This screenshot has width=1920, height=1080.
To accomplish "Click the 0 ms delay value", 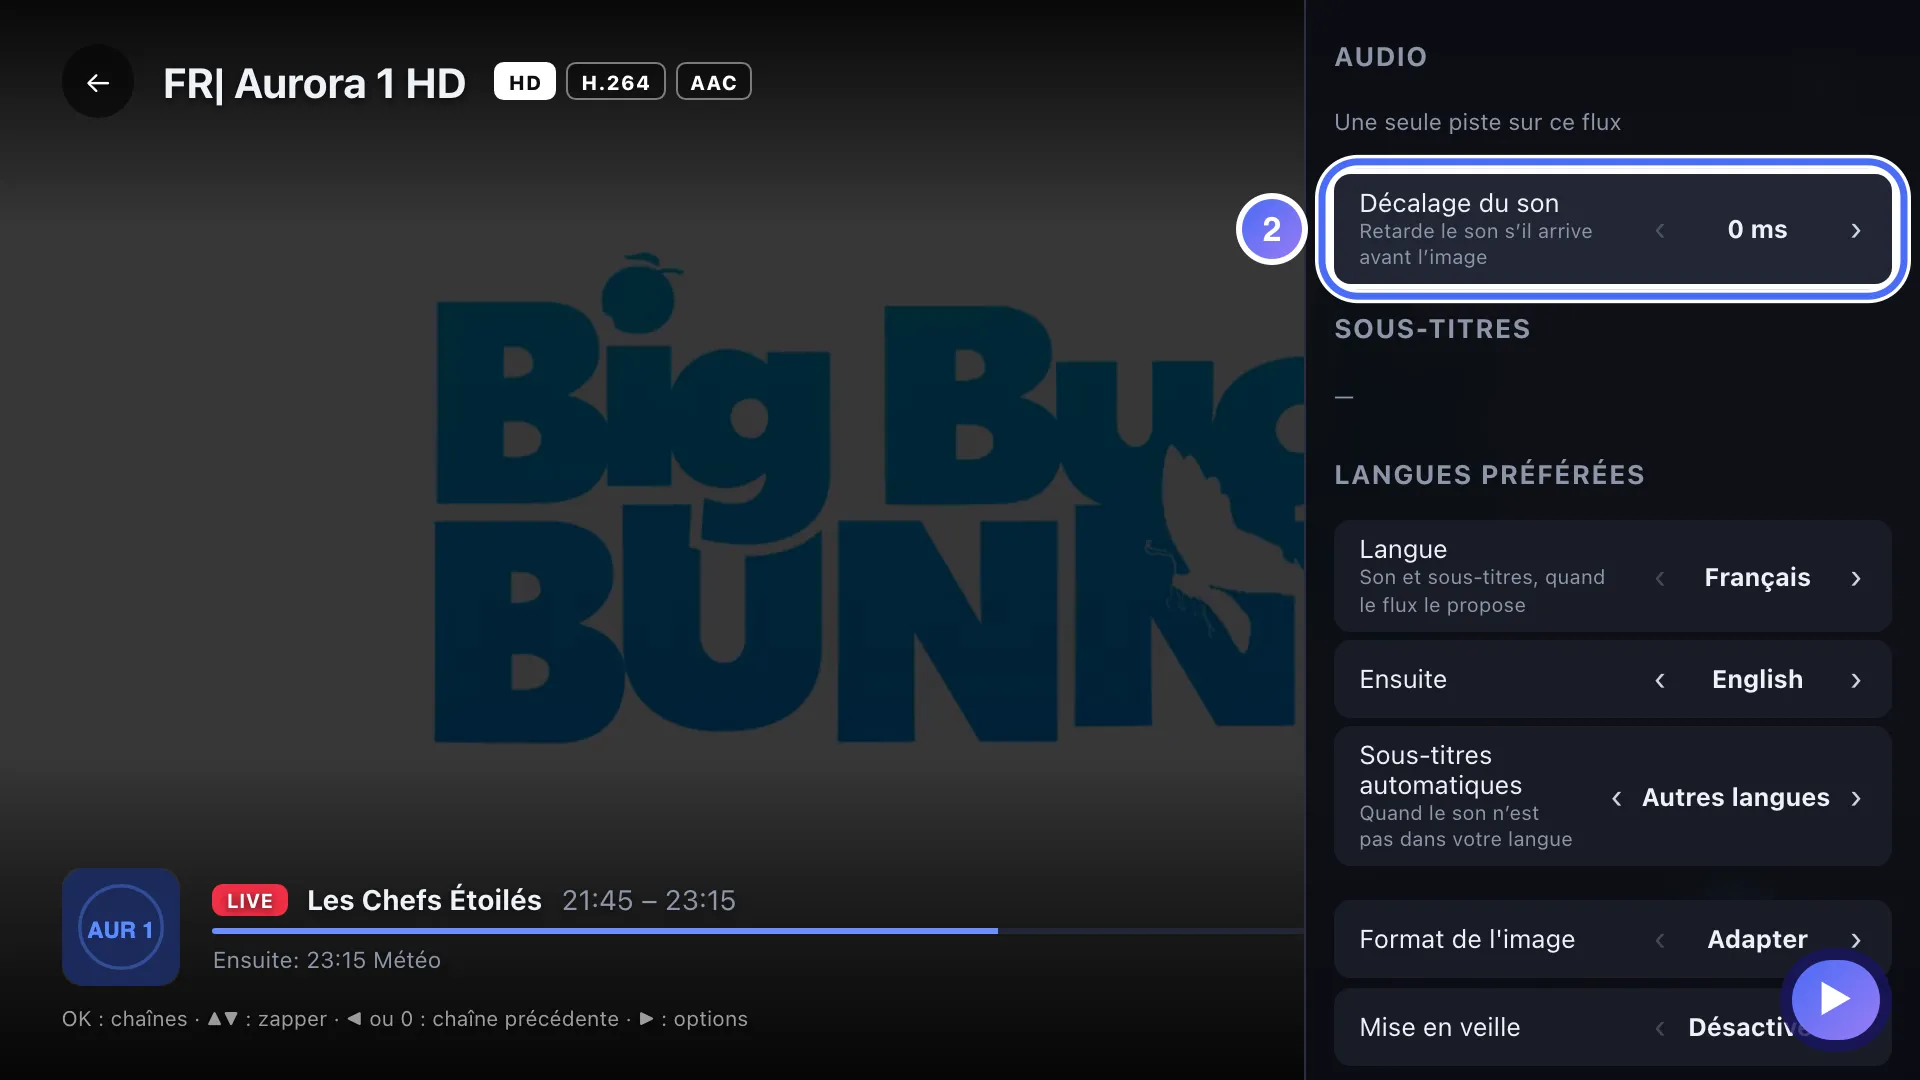I will coord(1757,230).
